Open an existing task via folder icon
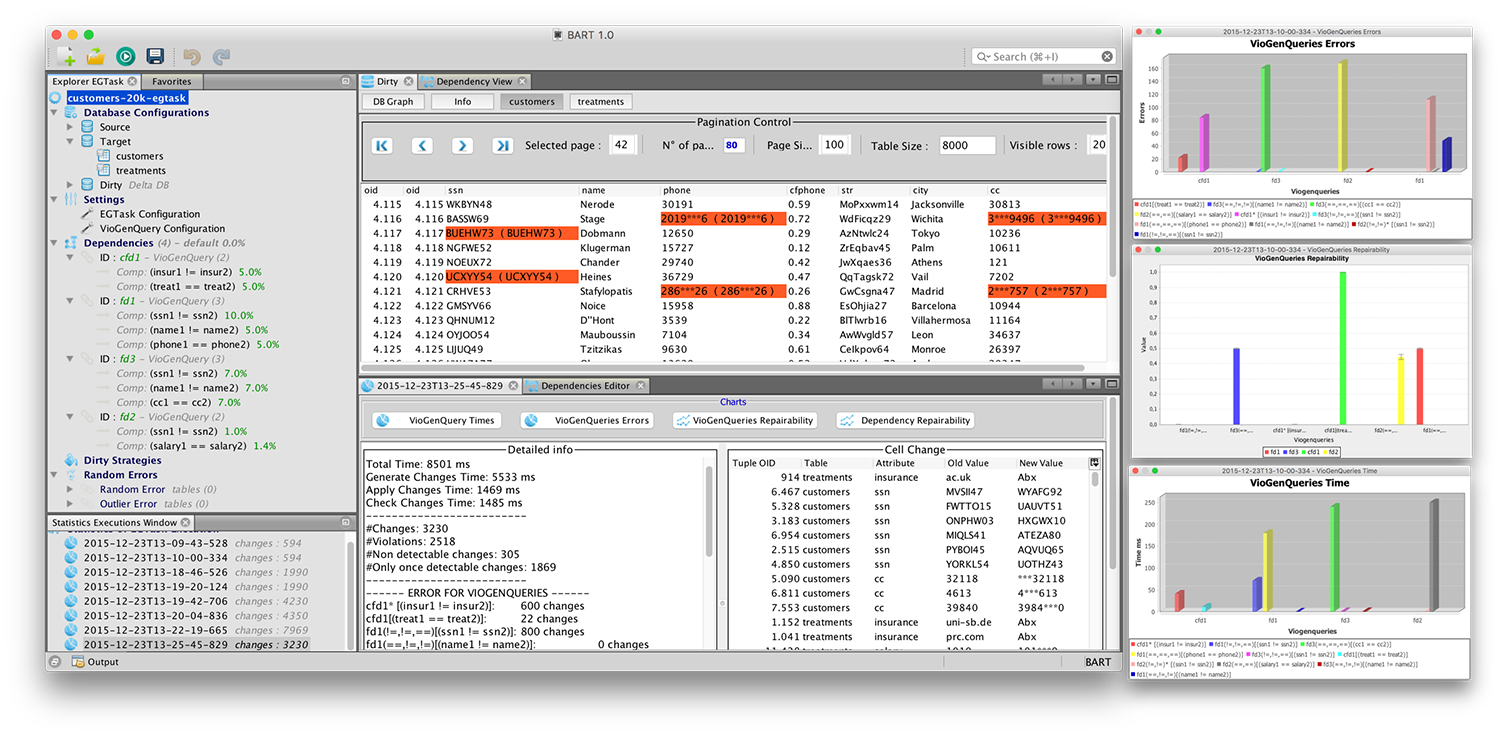 point(95,56)
